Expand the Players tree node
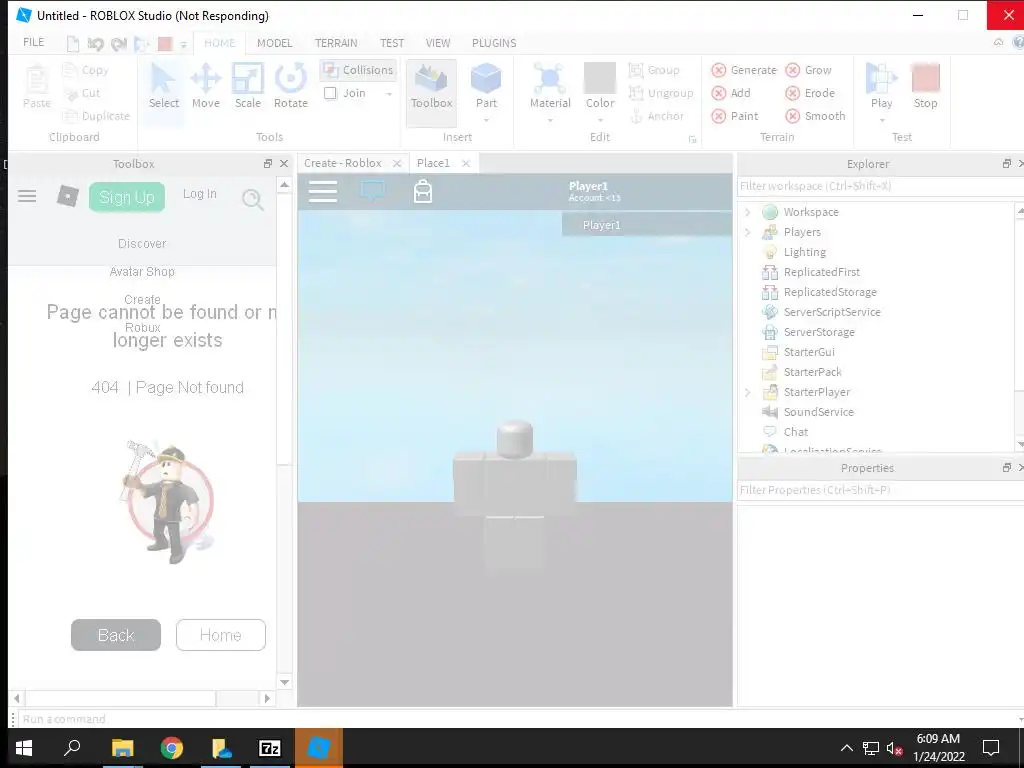 coord(748,232)
